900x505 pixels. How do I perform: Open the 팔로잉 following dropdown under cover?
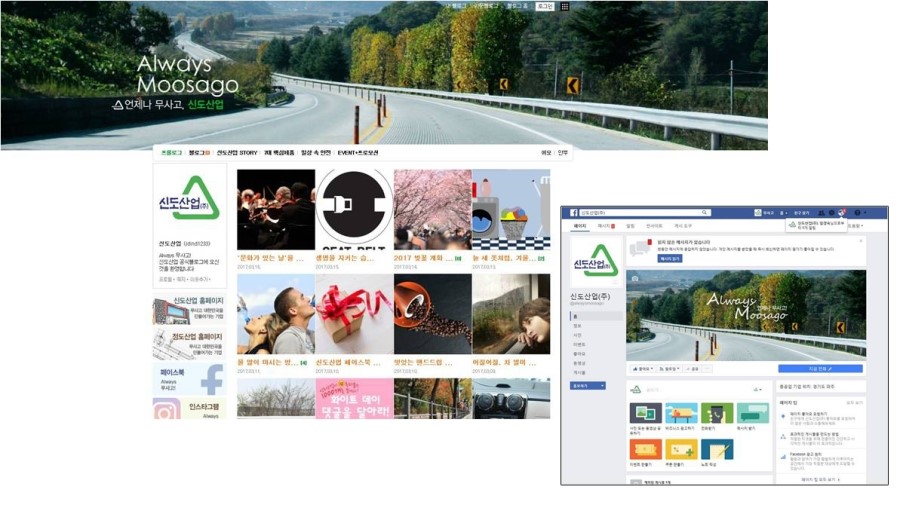click(x=669, y=369)
